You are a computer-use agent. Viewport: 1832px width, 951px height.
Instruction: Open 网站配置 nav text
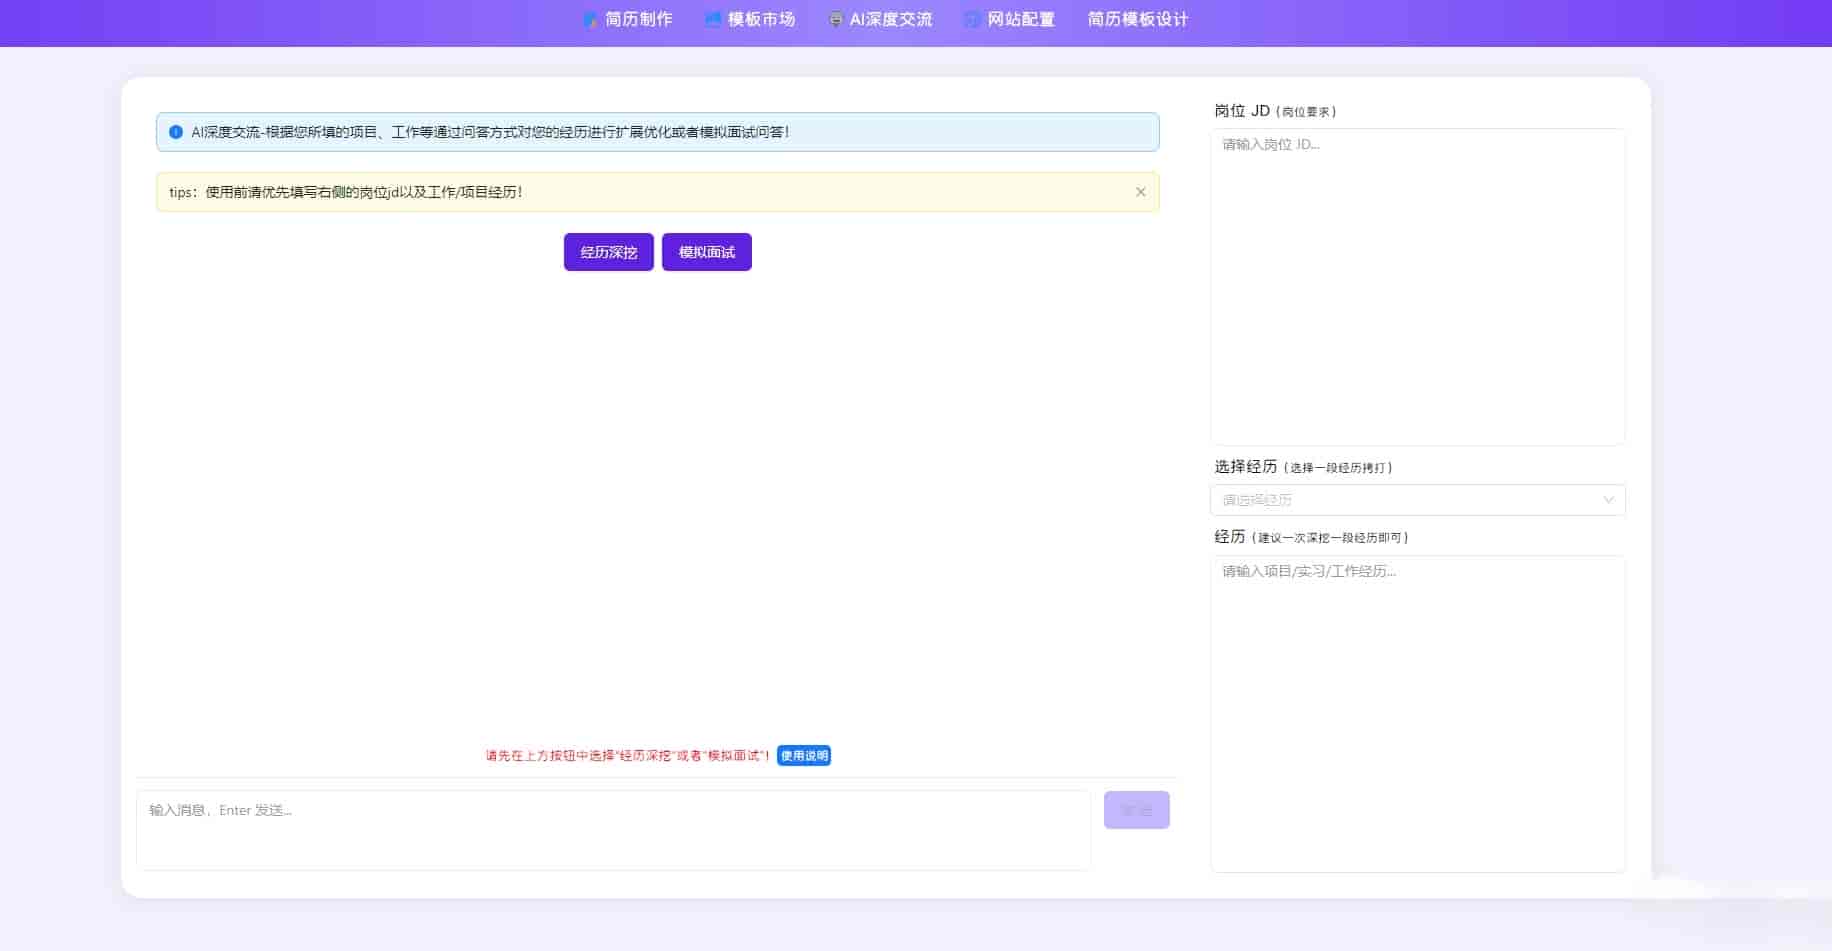[x=1020, y=20]
